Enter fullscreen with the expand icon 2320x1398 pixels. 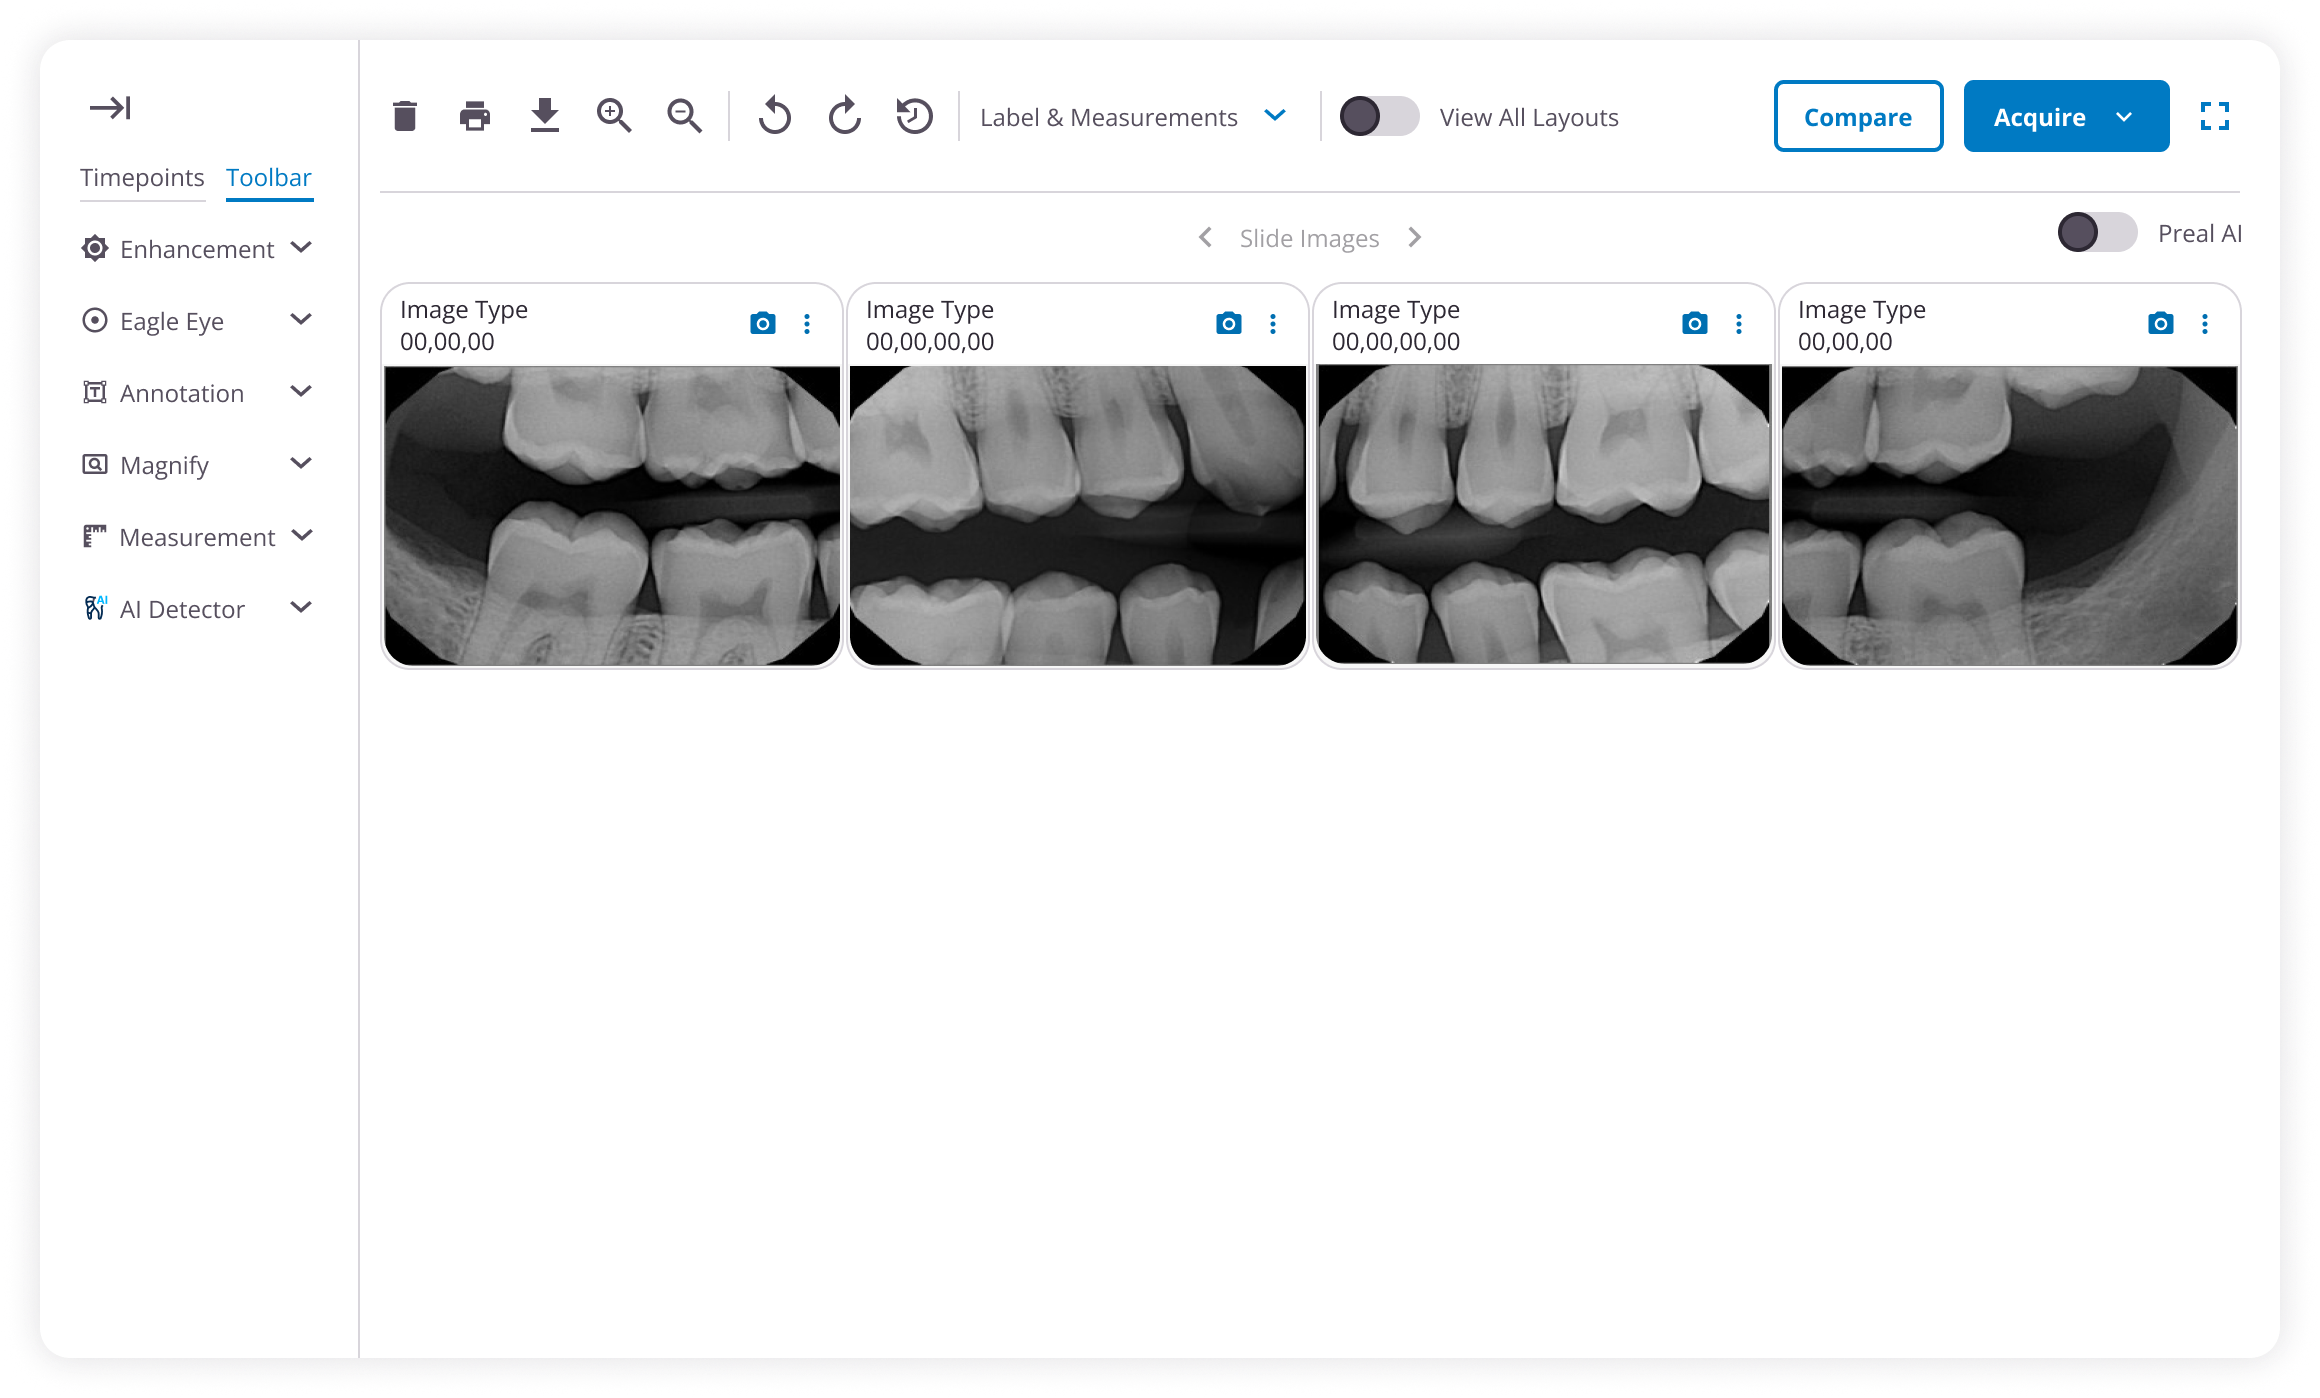[2215, 116]
